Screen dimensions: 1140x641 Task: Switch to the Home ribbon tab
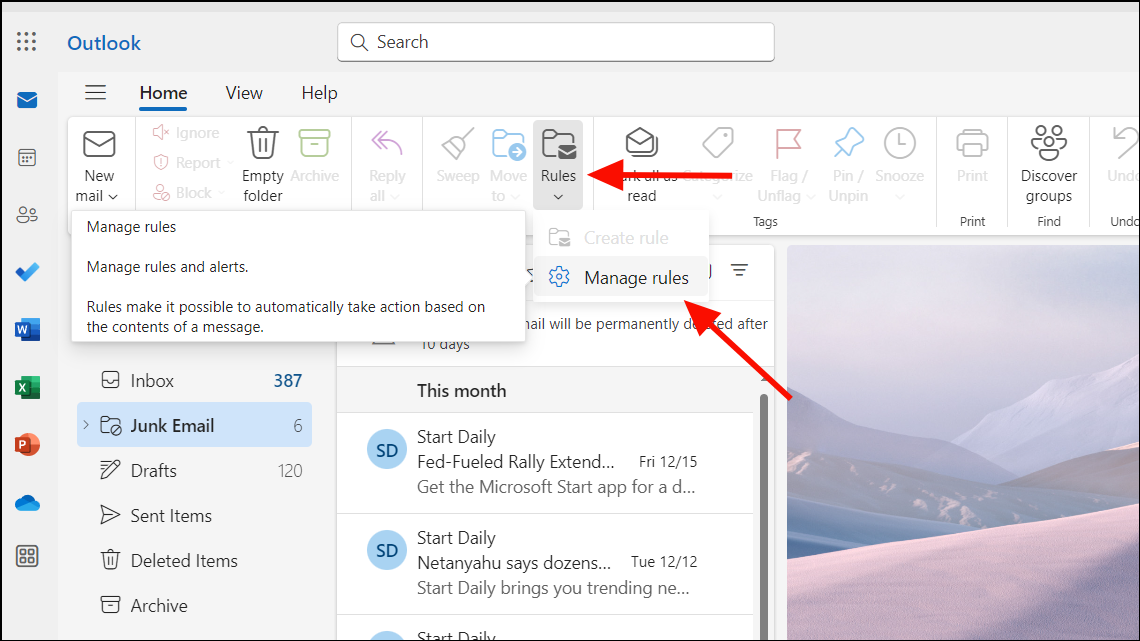164,93
